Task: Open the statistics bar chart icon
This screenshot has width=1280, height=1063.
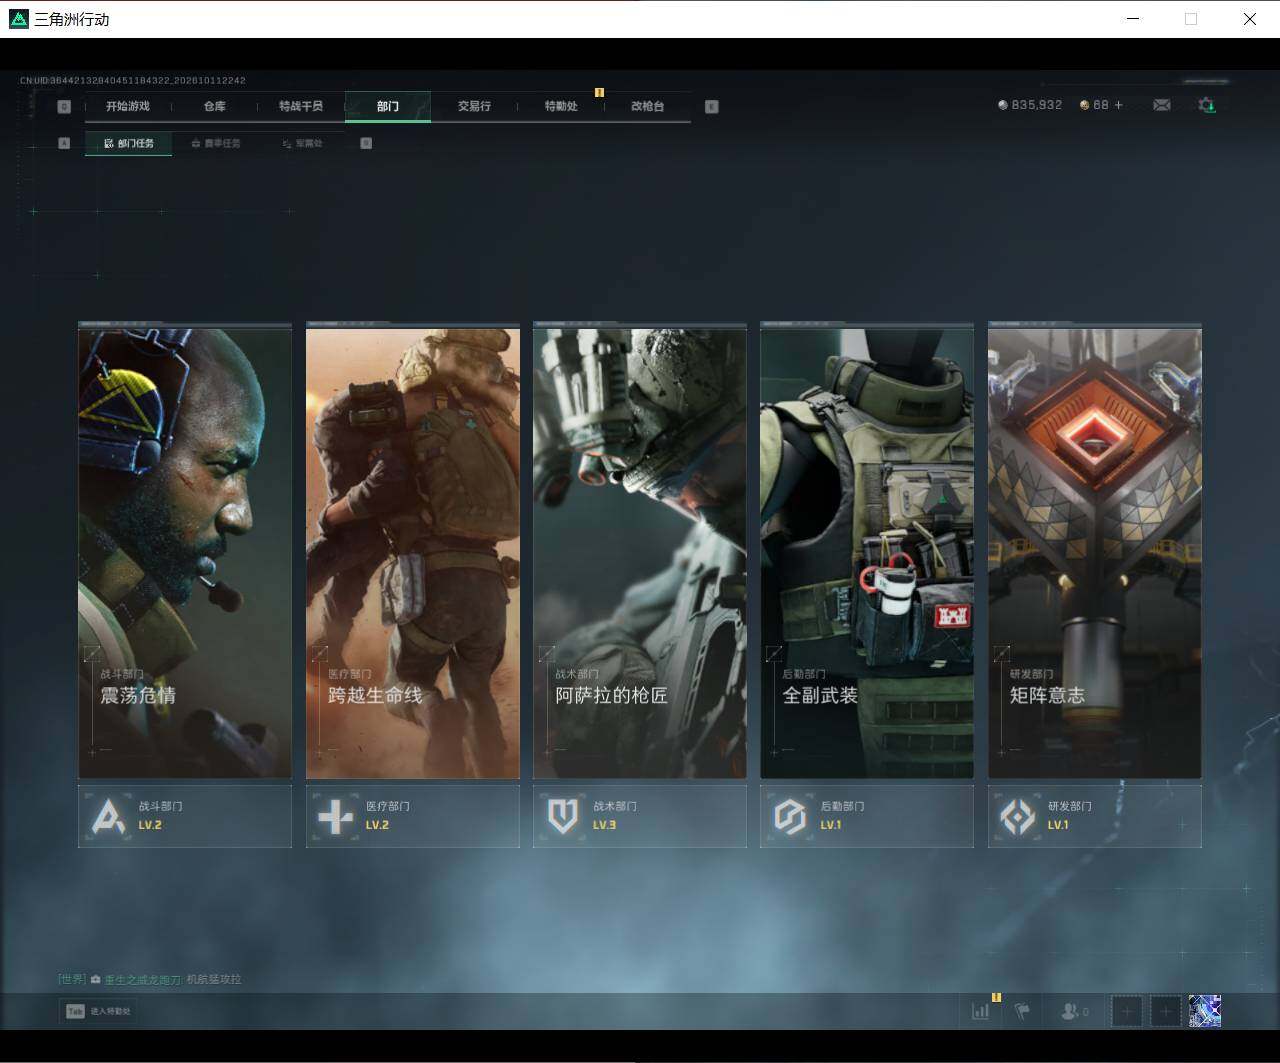Action: point(981,1011)
